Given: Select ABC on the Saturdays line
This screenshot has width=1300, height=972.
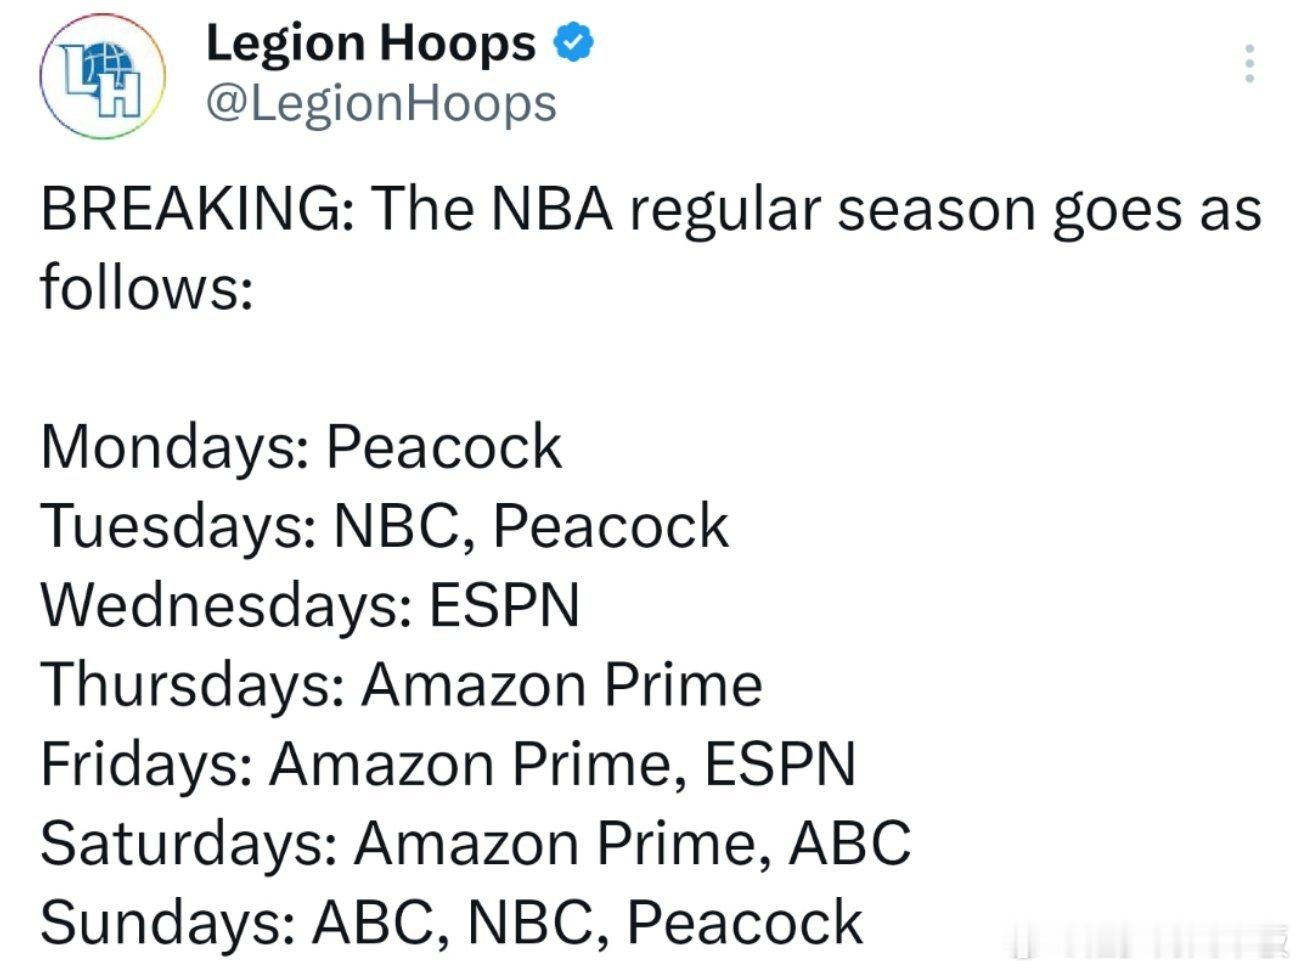Looking at the screenshot, I should point(850,843).
